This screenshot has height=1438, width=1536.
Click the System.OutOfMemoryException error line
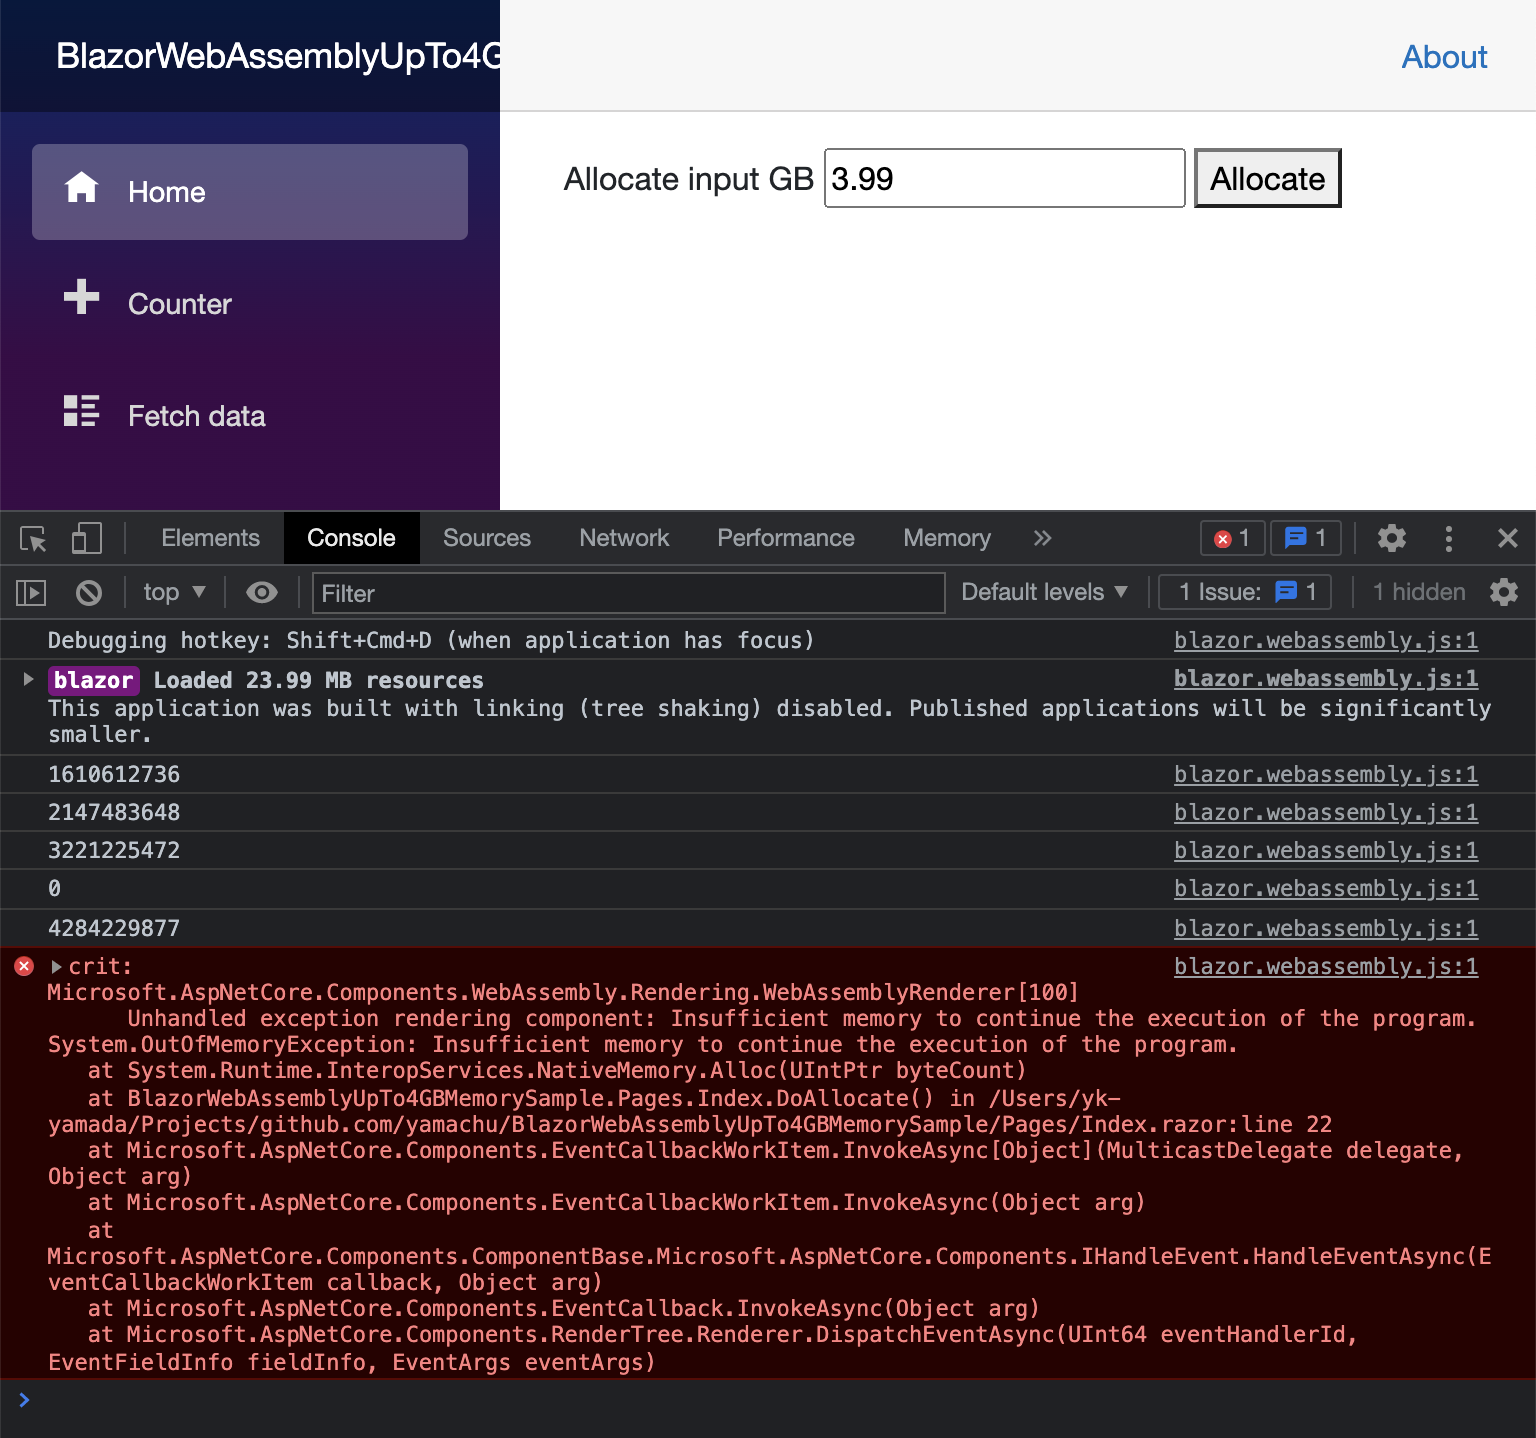[x=643, y=1044]
